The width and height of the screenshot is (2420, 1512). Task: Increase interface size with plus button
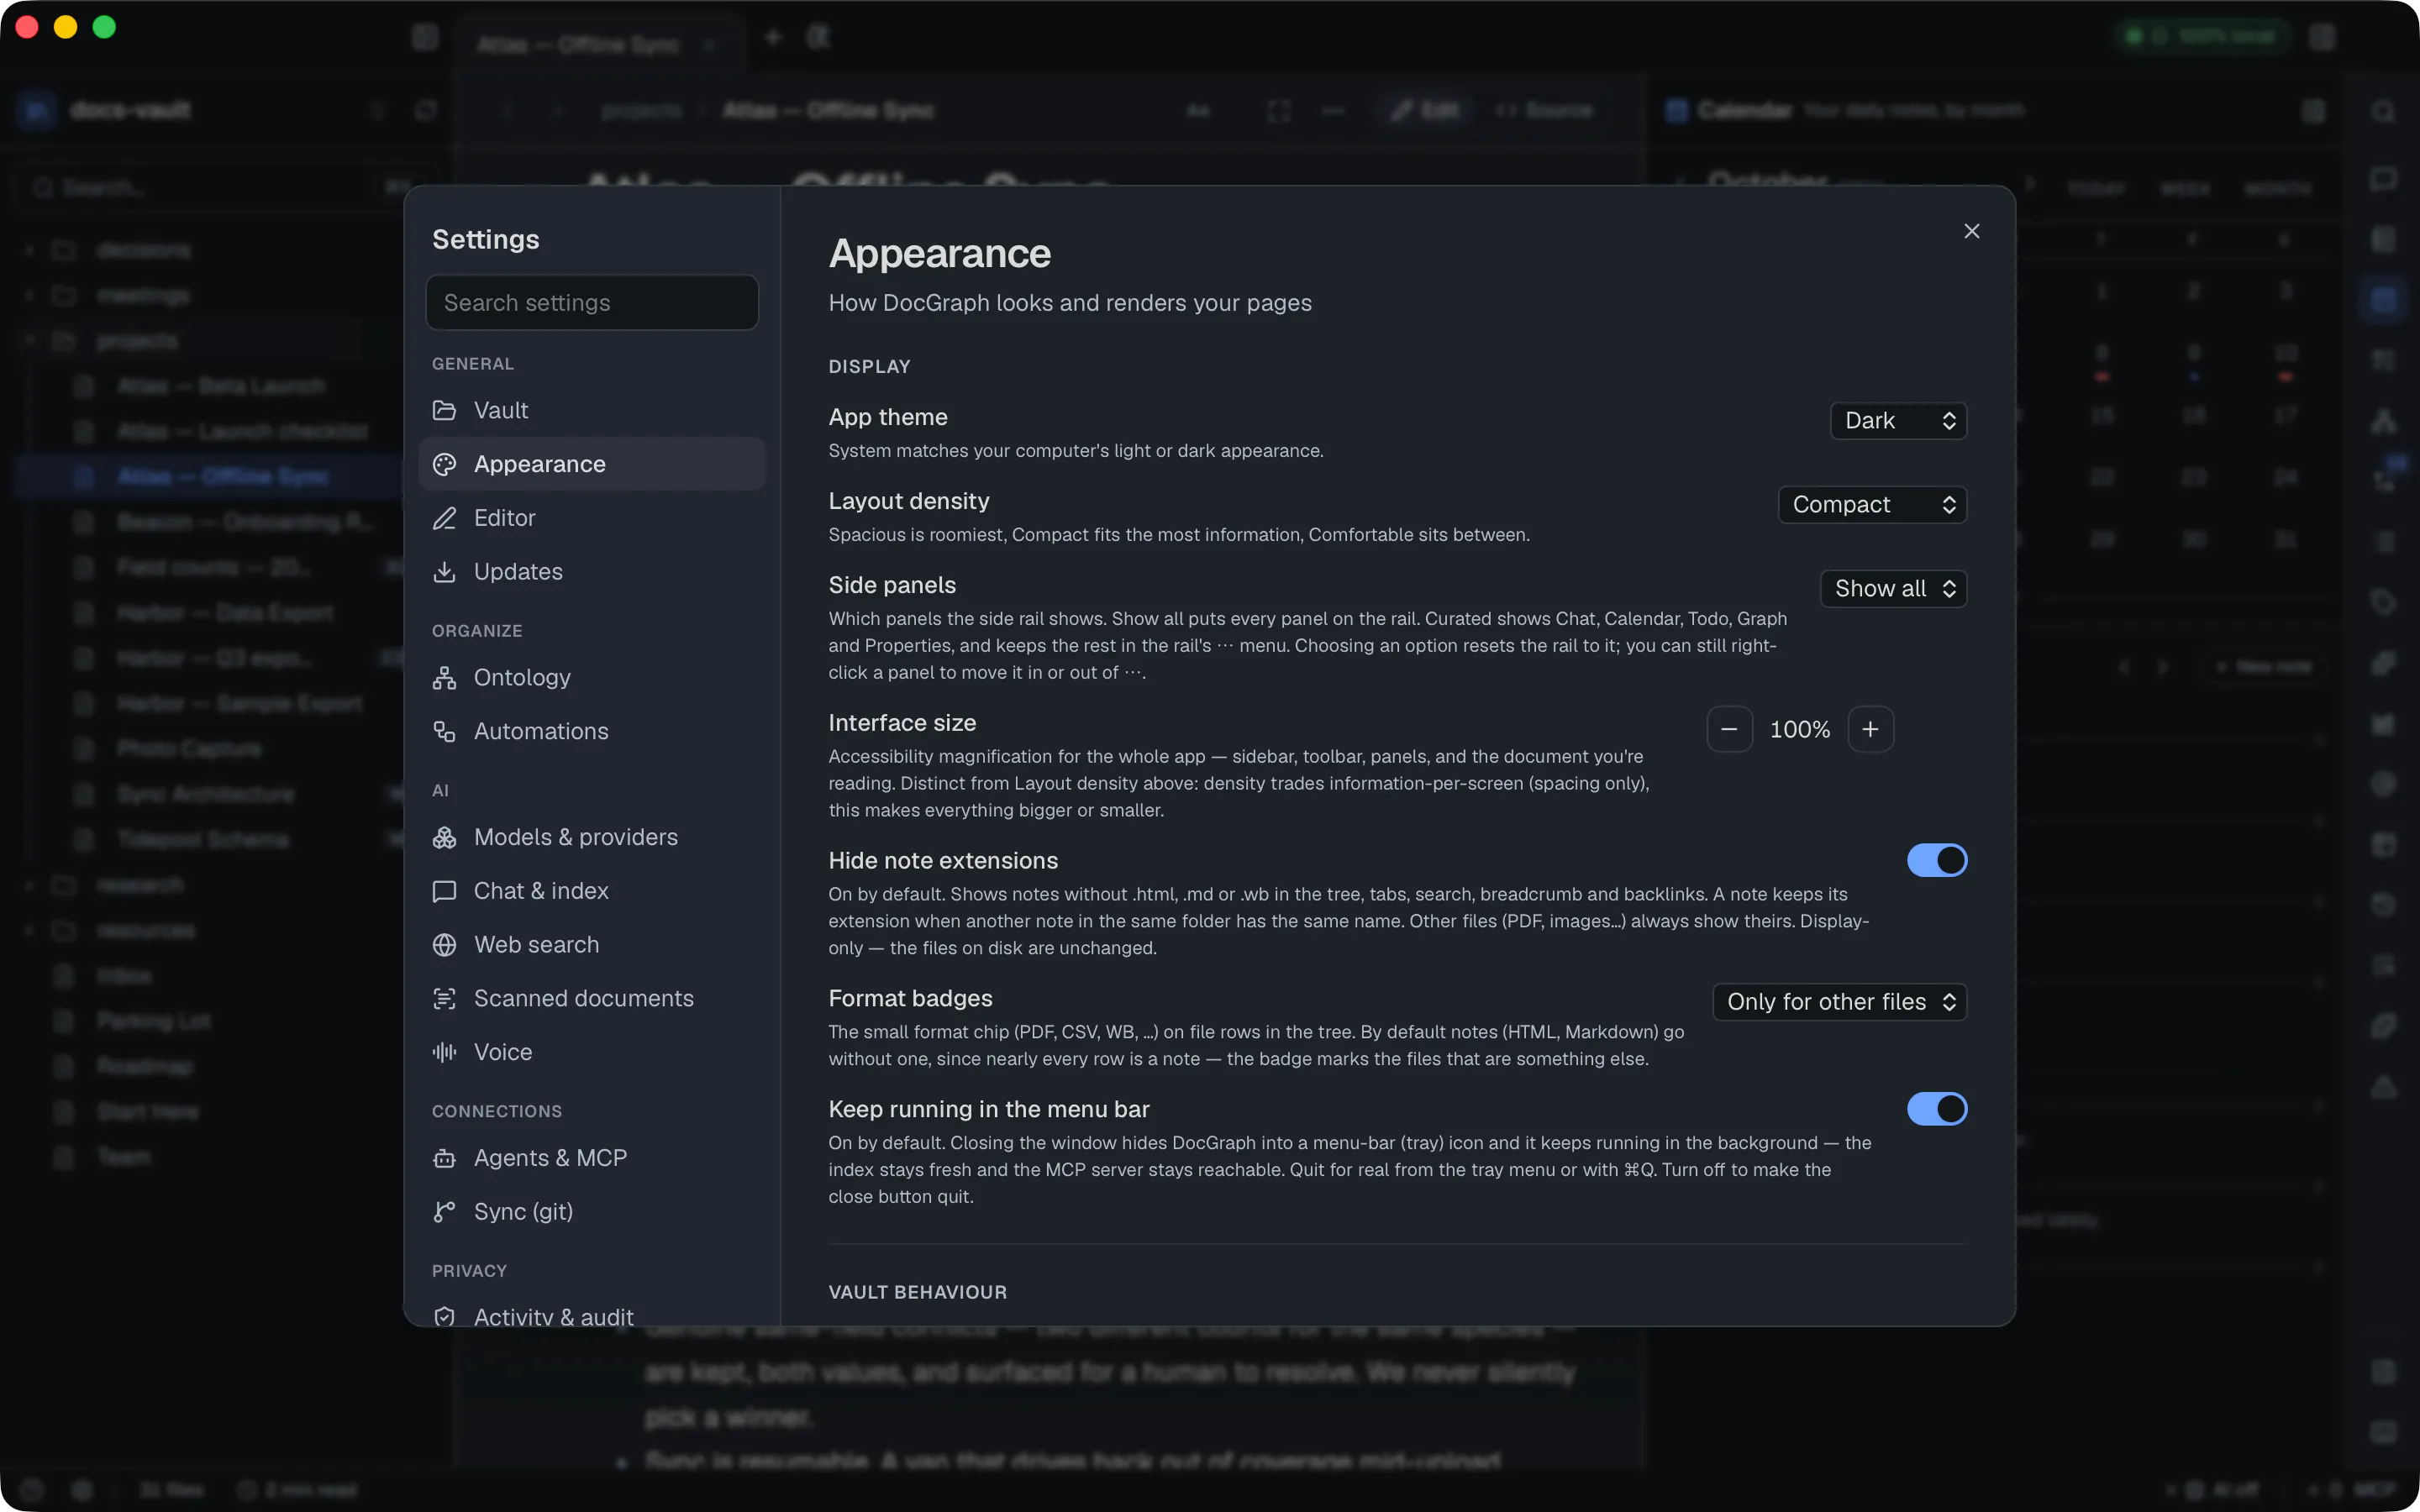point(1870,729)
